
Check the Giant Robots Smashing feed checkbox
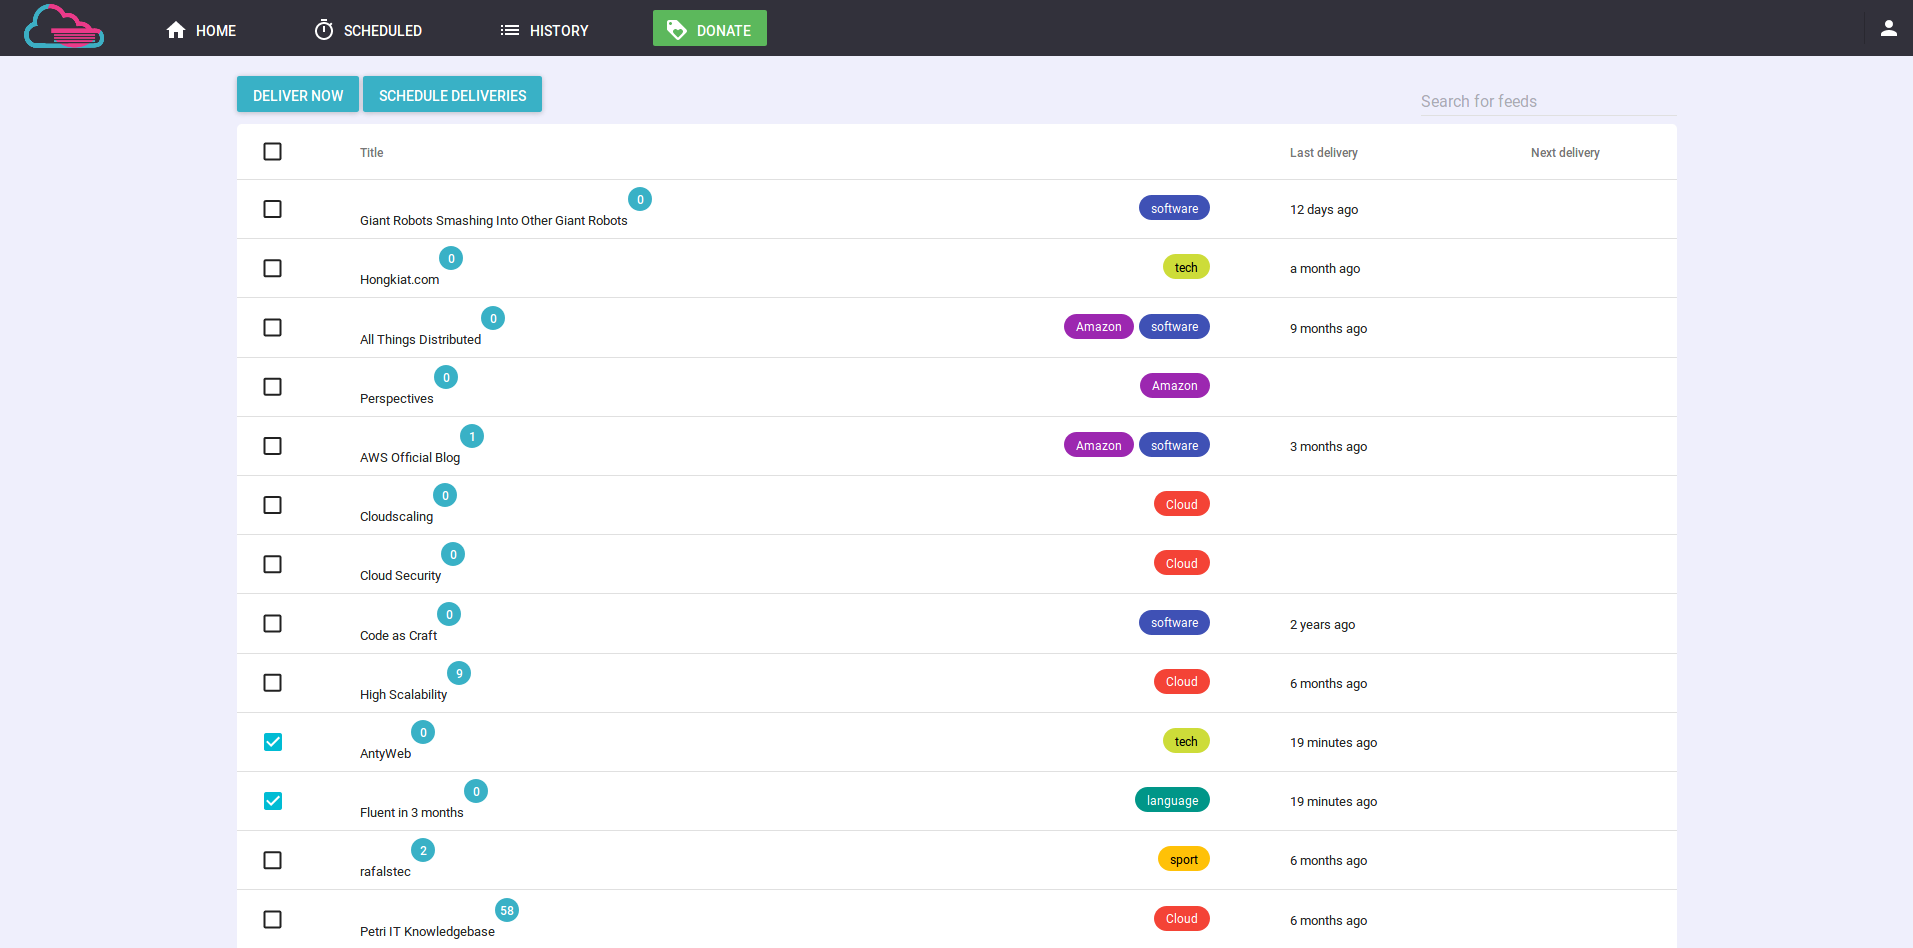coord(272,209)
